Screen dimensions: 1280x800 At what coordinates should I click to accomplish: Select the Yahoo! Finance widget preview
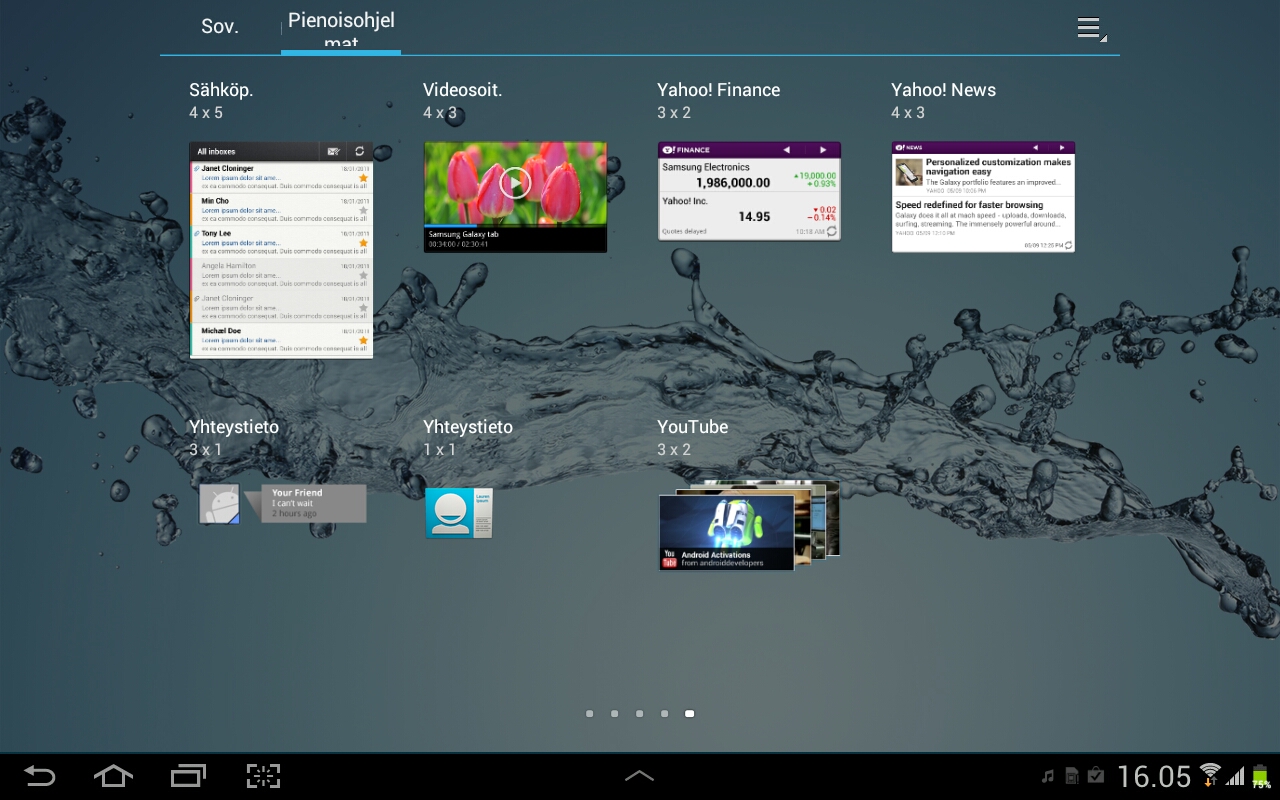(749, 191)
